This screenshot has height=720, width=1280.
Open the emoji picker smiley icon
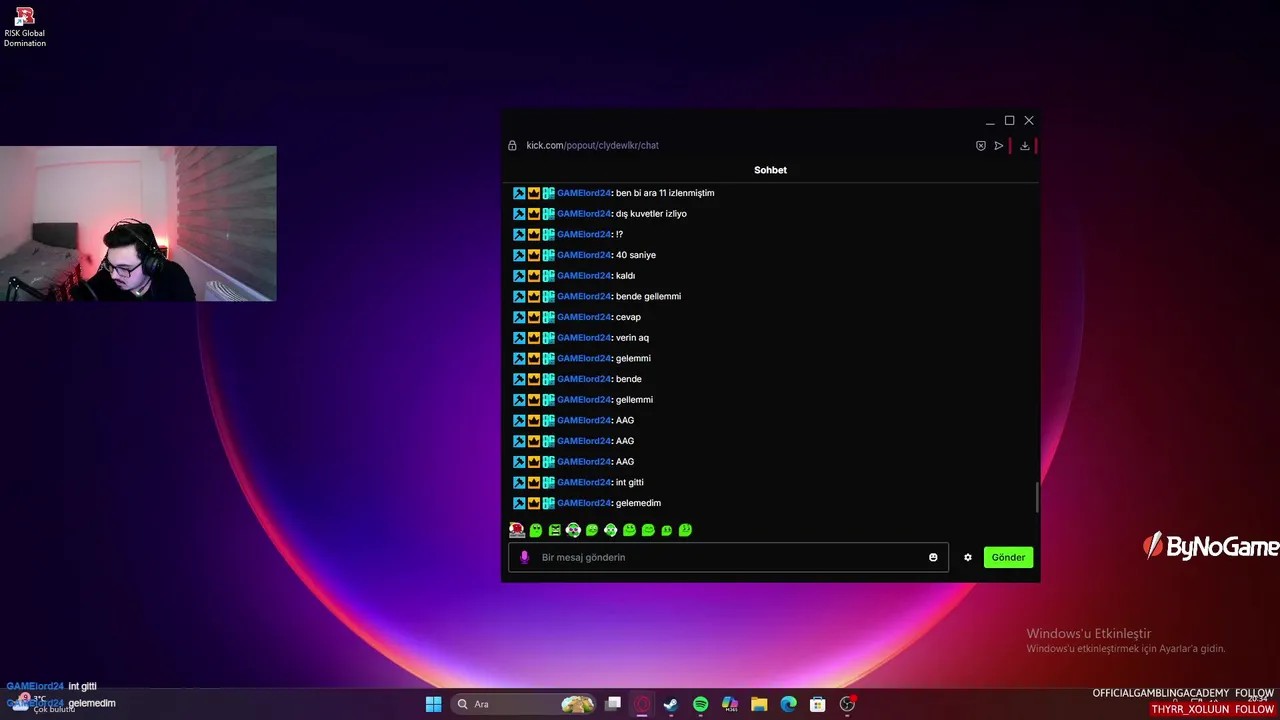[x=933, y=557]
